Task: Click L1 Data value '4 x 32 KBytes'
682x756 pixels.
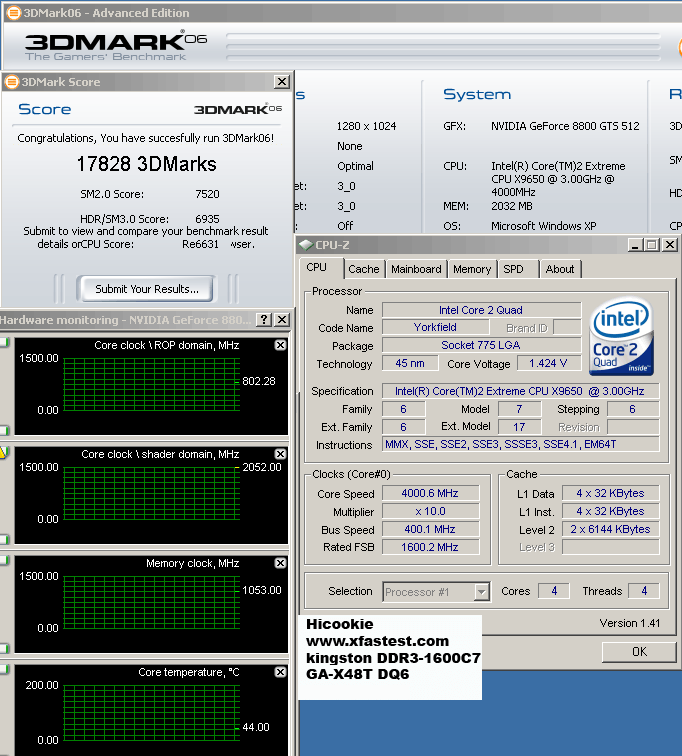Action: [610, 493]
